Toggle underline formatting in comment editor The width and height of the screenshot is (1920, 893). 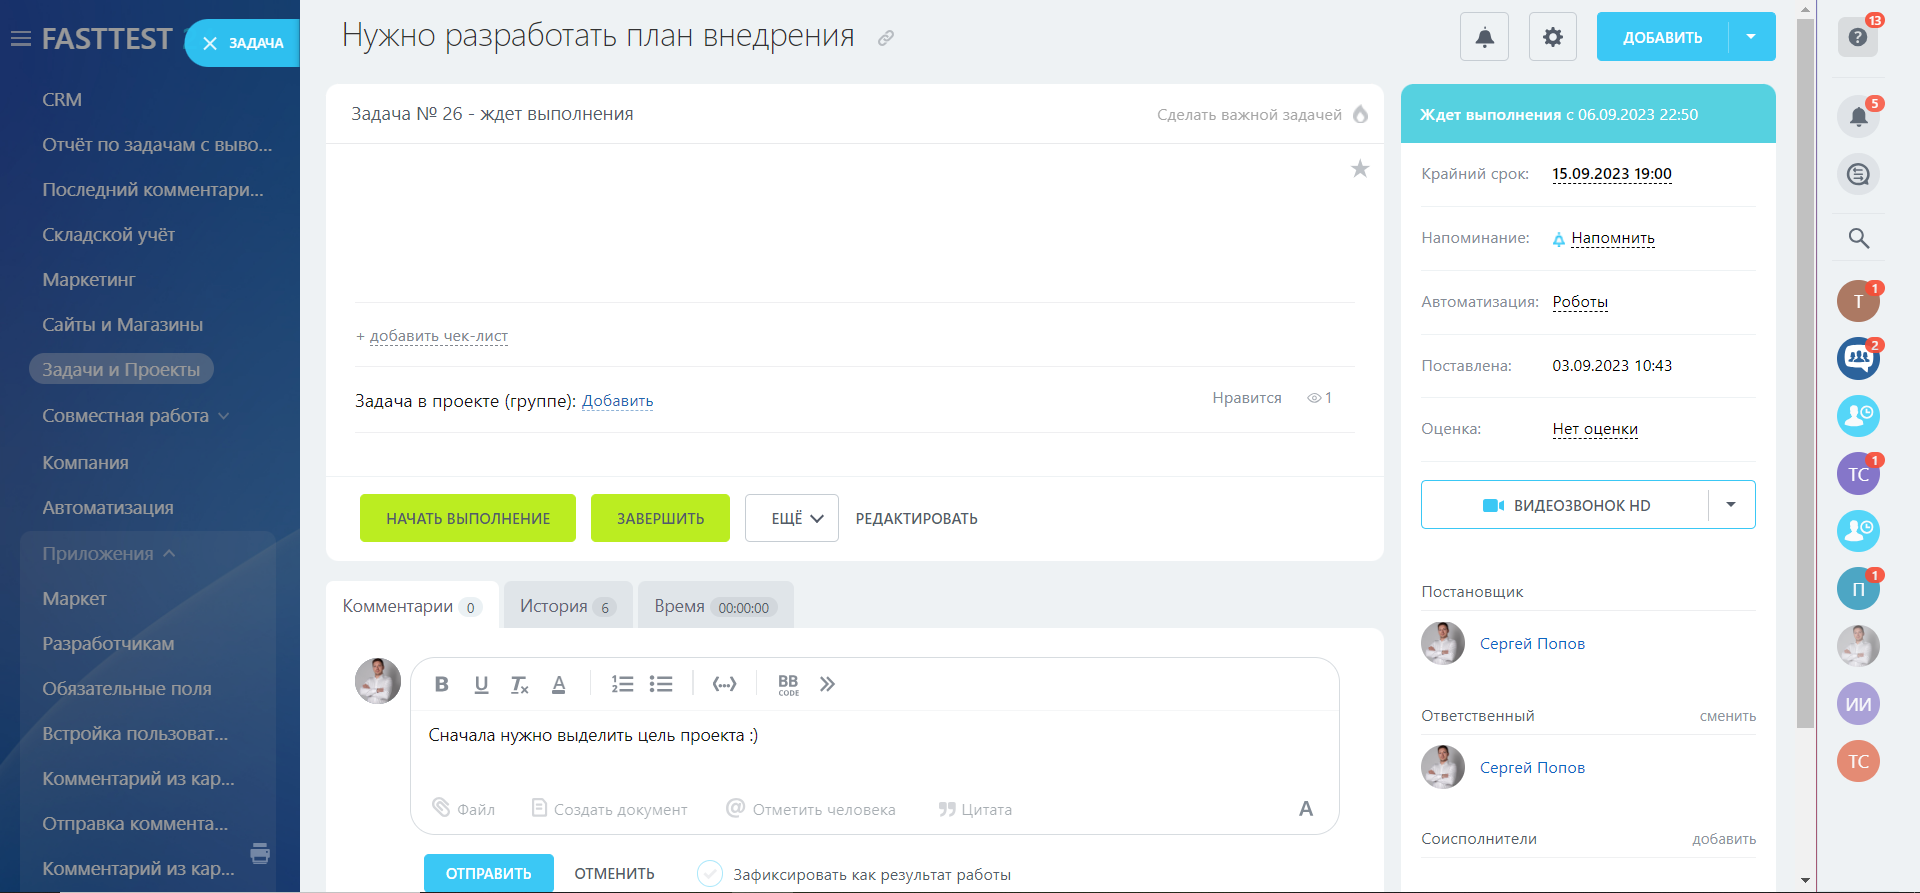point(481,684)
